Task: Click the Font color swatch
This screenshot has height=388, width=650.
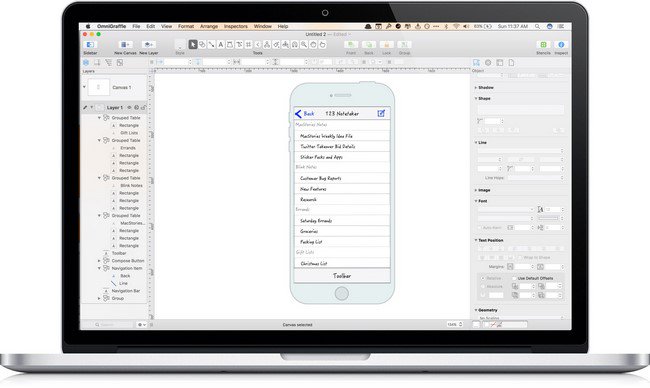Action: pyautogui.click(x=548, y=218)
